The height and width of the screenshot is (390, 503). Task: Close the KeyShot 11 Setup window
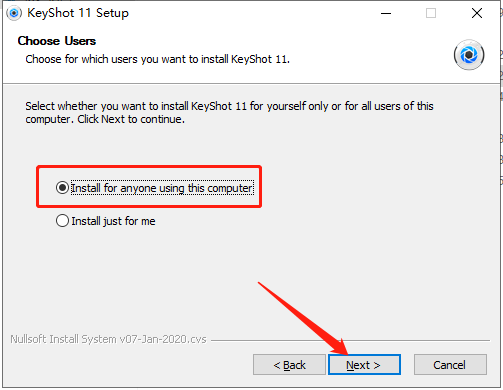(477, 13)
